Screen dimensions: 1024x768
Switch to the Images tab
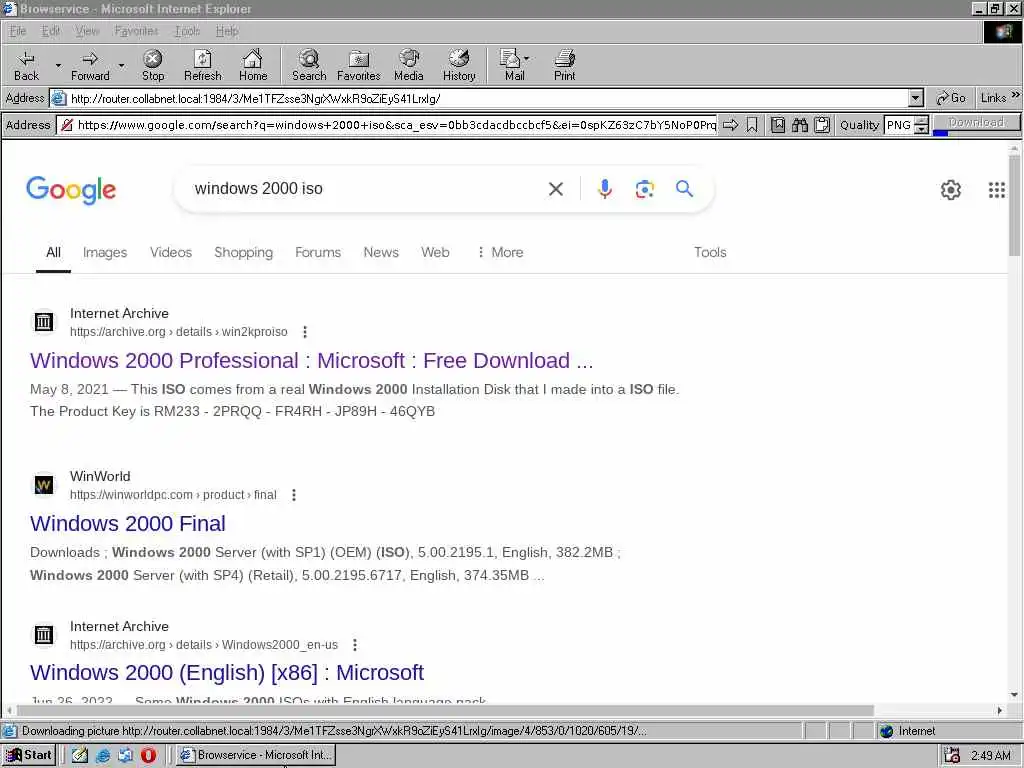105,252
